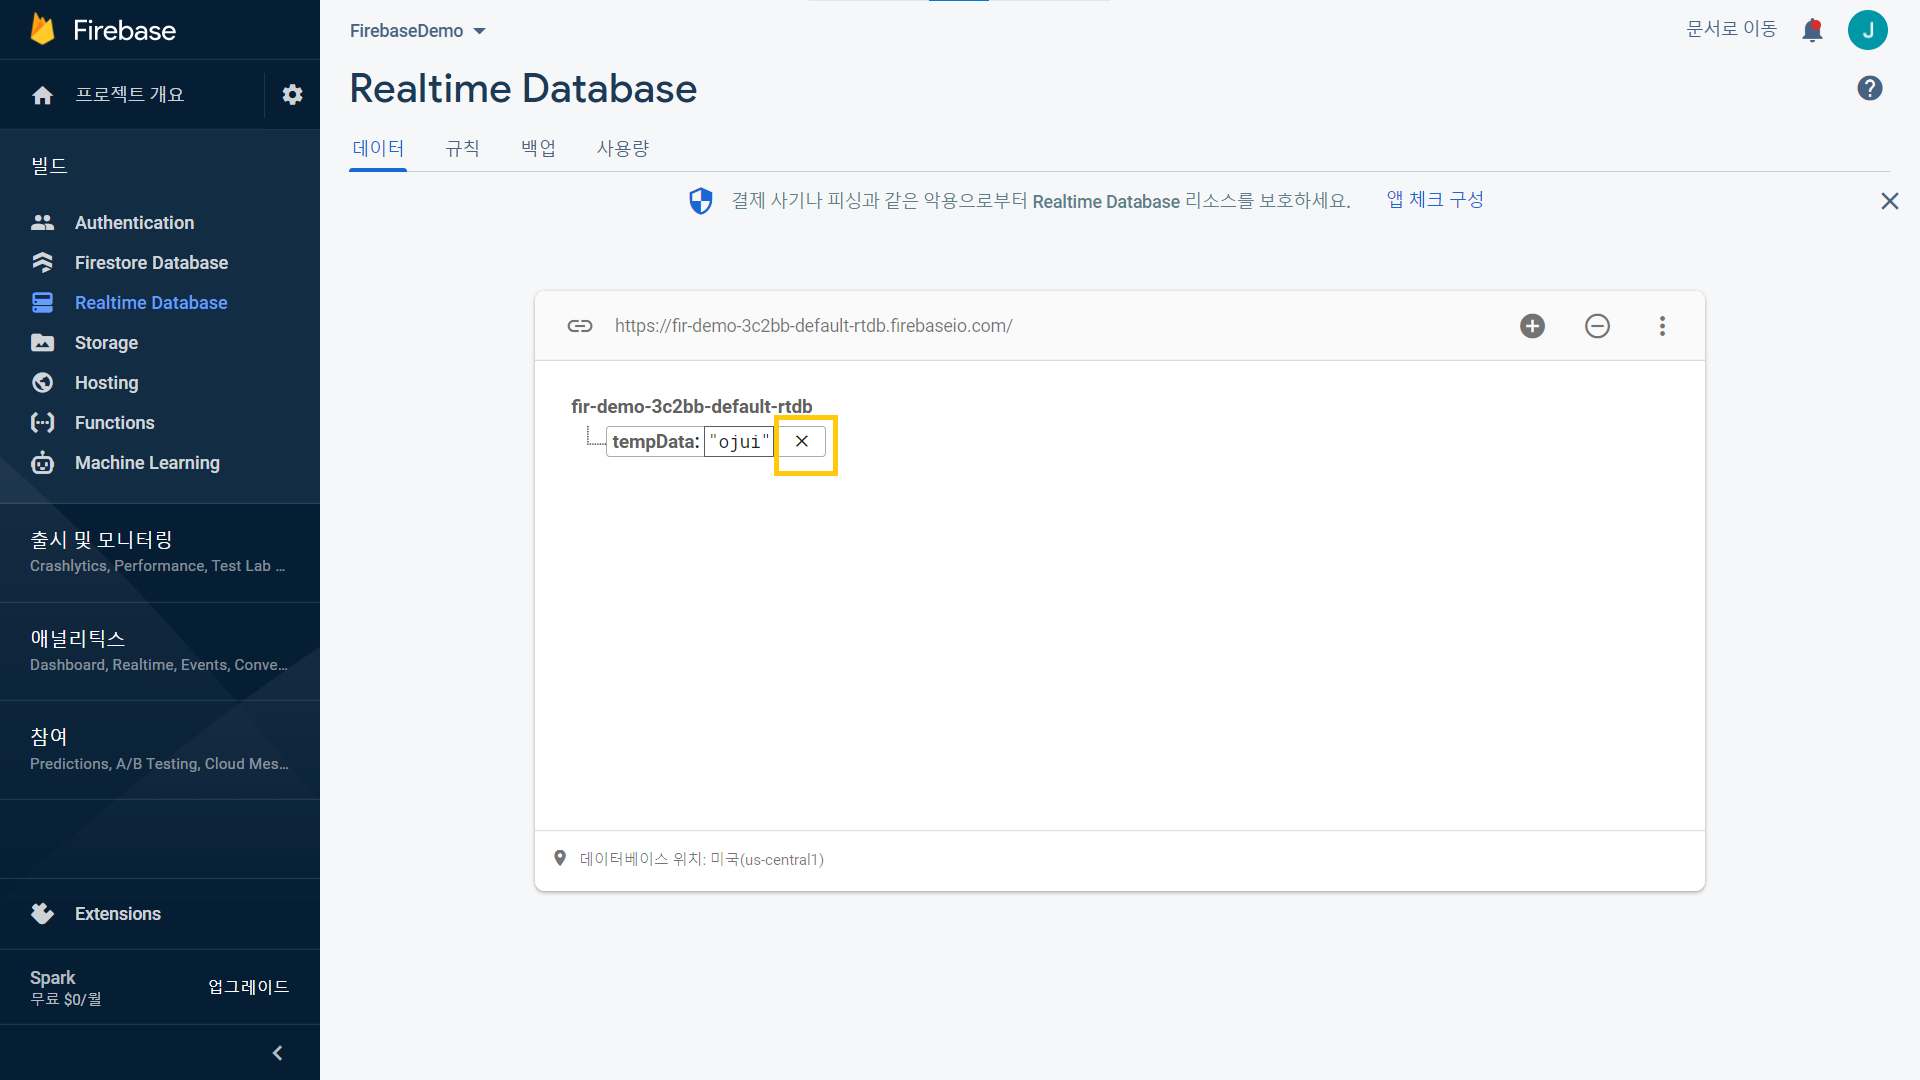Click the 앱 체크 구성 link
Image resolution: width=1920 pixels, height=1080 pixels.
1434,200
